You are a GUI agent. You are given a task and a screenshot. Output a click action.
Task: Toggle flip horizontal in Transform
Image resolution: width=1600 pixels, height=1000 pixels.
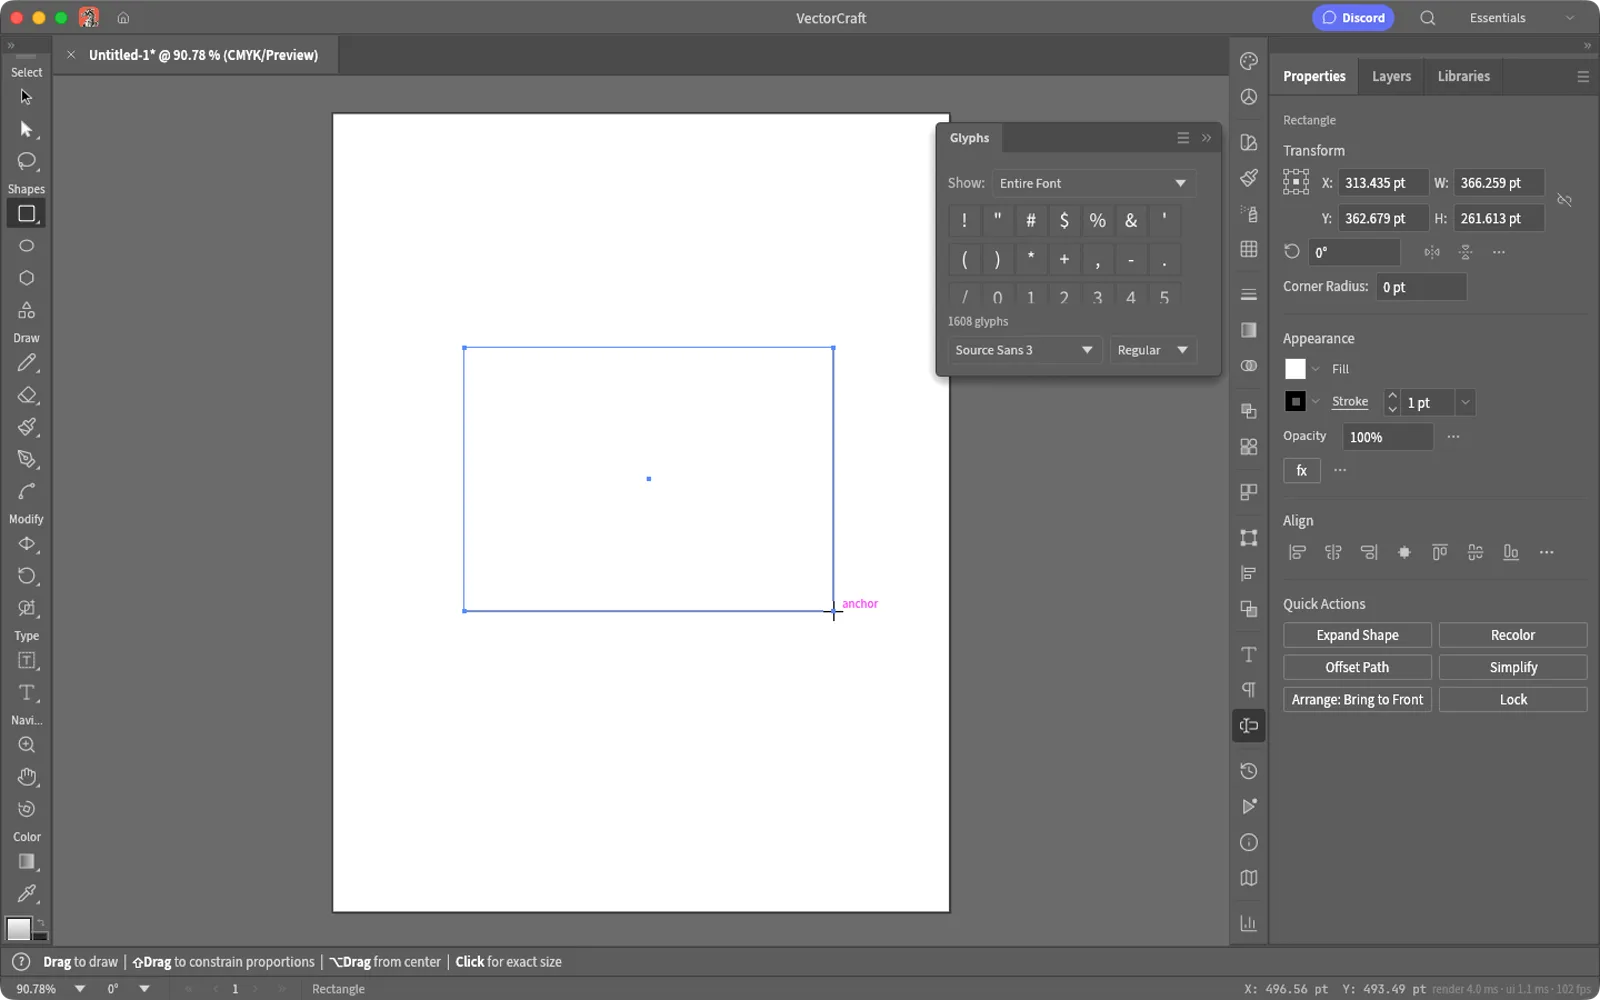tap(1432, 252)
